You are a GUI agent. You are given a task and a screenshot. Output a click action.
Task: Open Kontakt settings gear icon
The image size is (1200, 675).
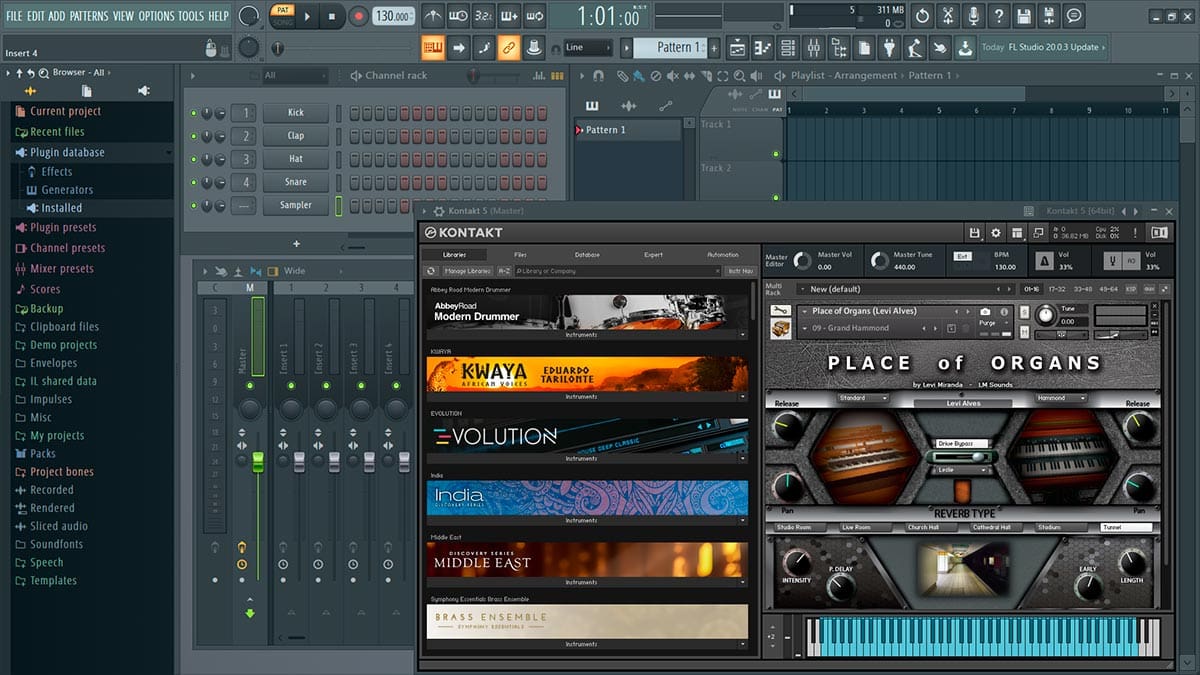995,232
